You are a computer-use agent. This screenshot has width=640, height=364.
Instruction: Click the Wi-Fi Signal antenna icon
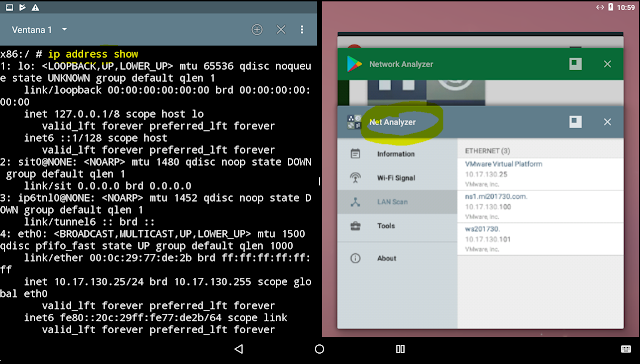point(356,178)
